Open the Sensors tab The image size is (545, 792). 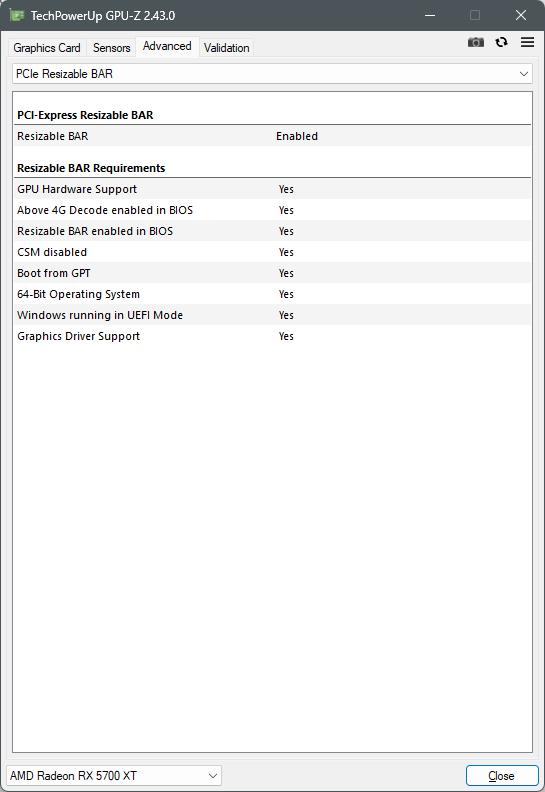tap(112, 48)
